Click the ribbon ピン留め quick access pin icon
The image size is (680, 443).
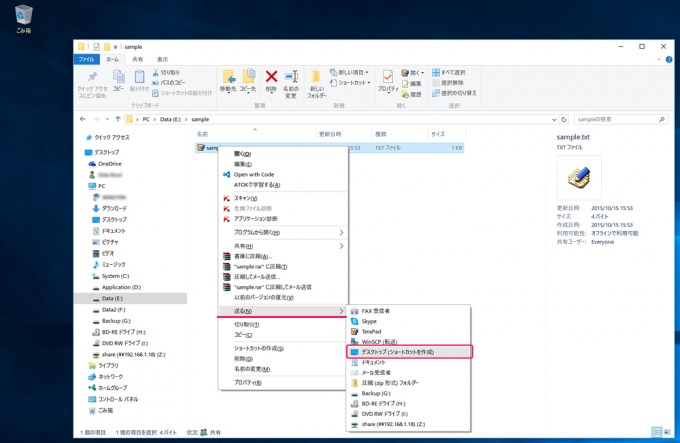point(92,77)
